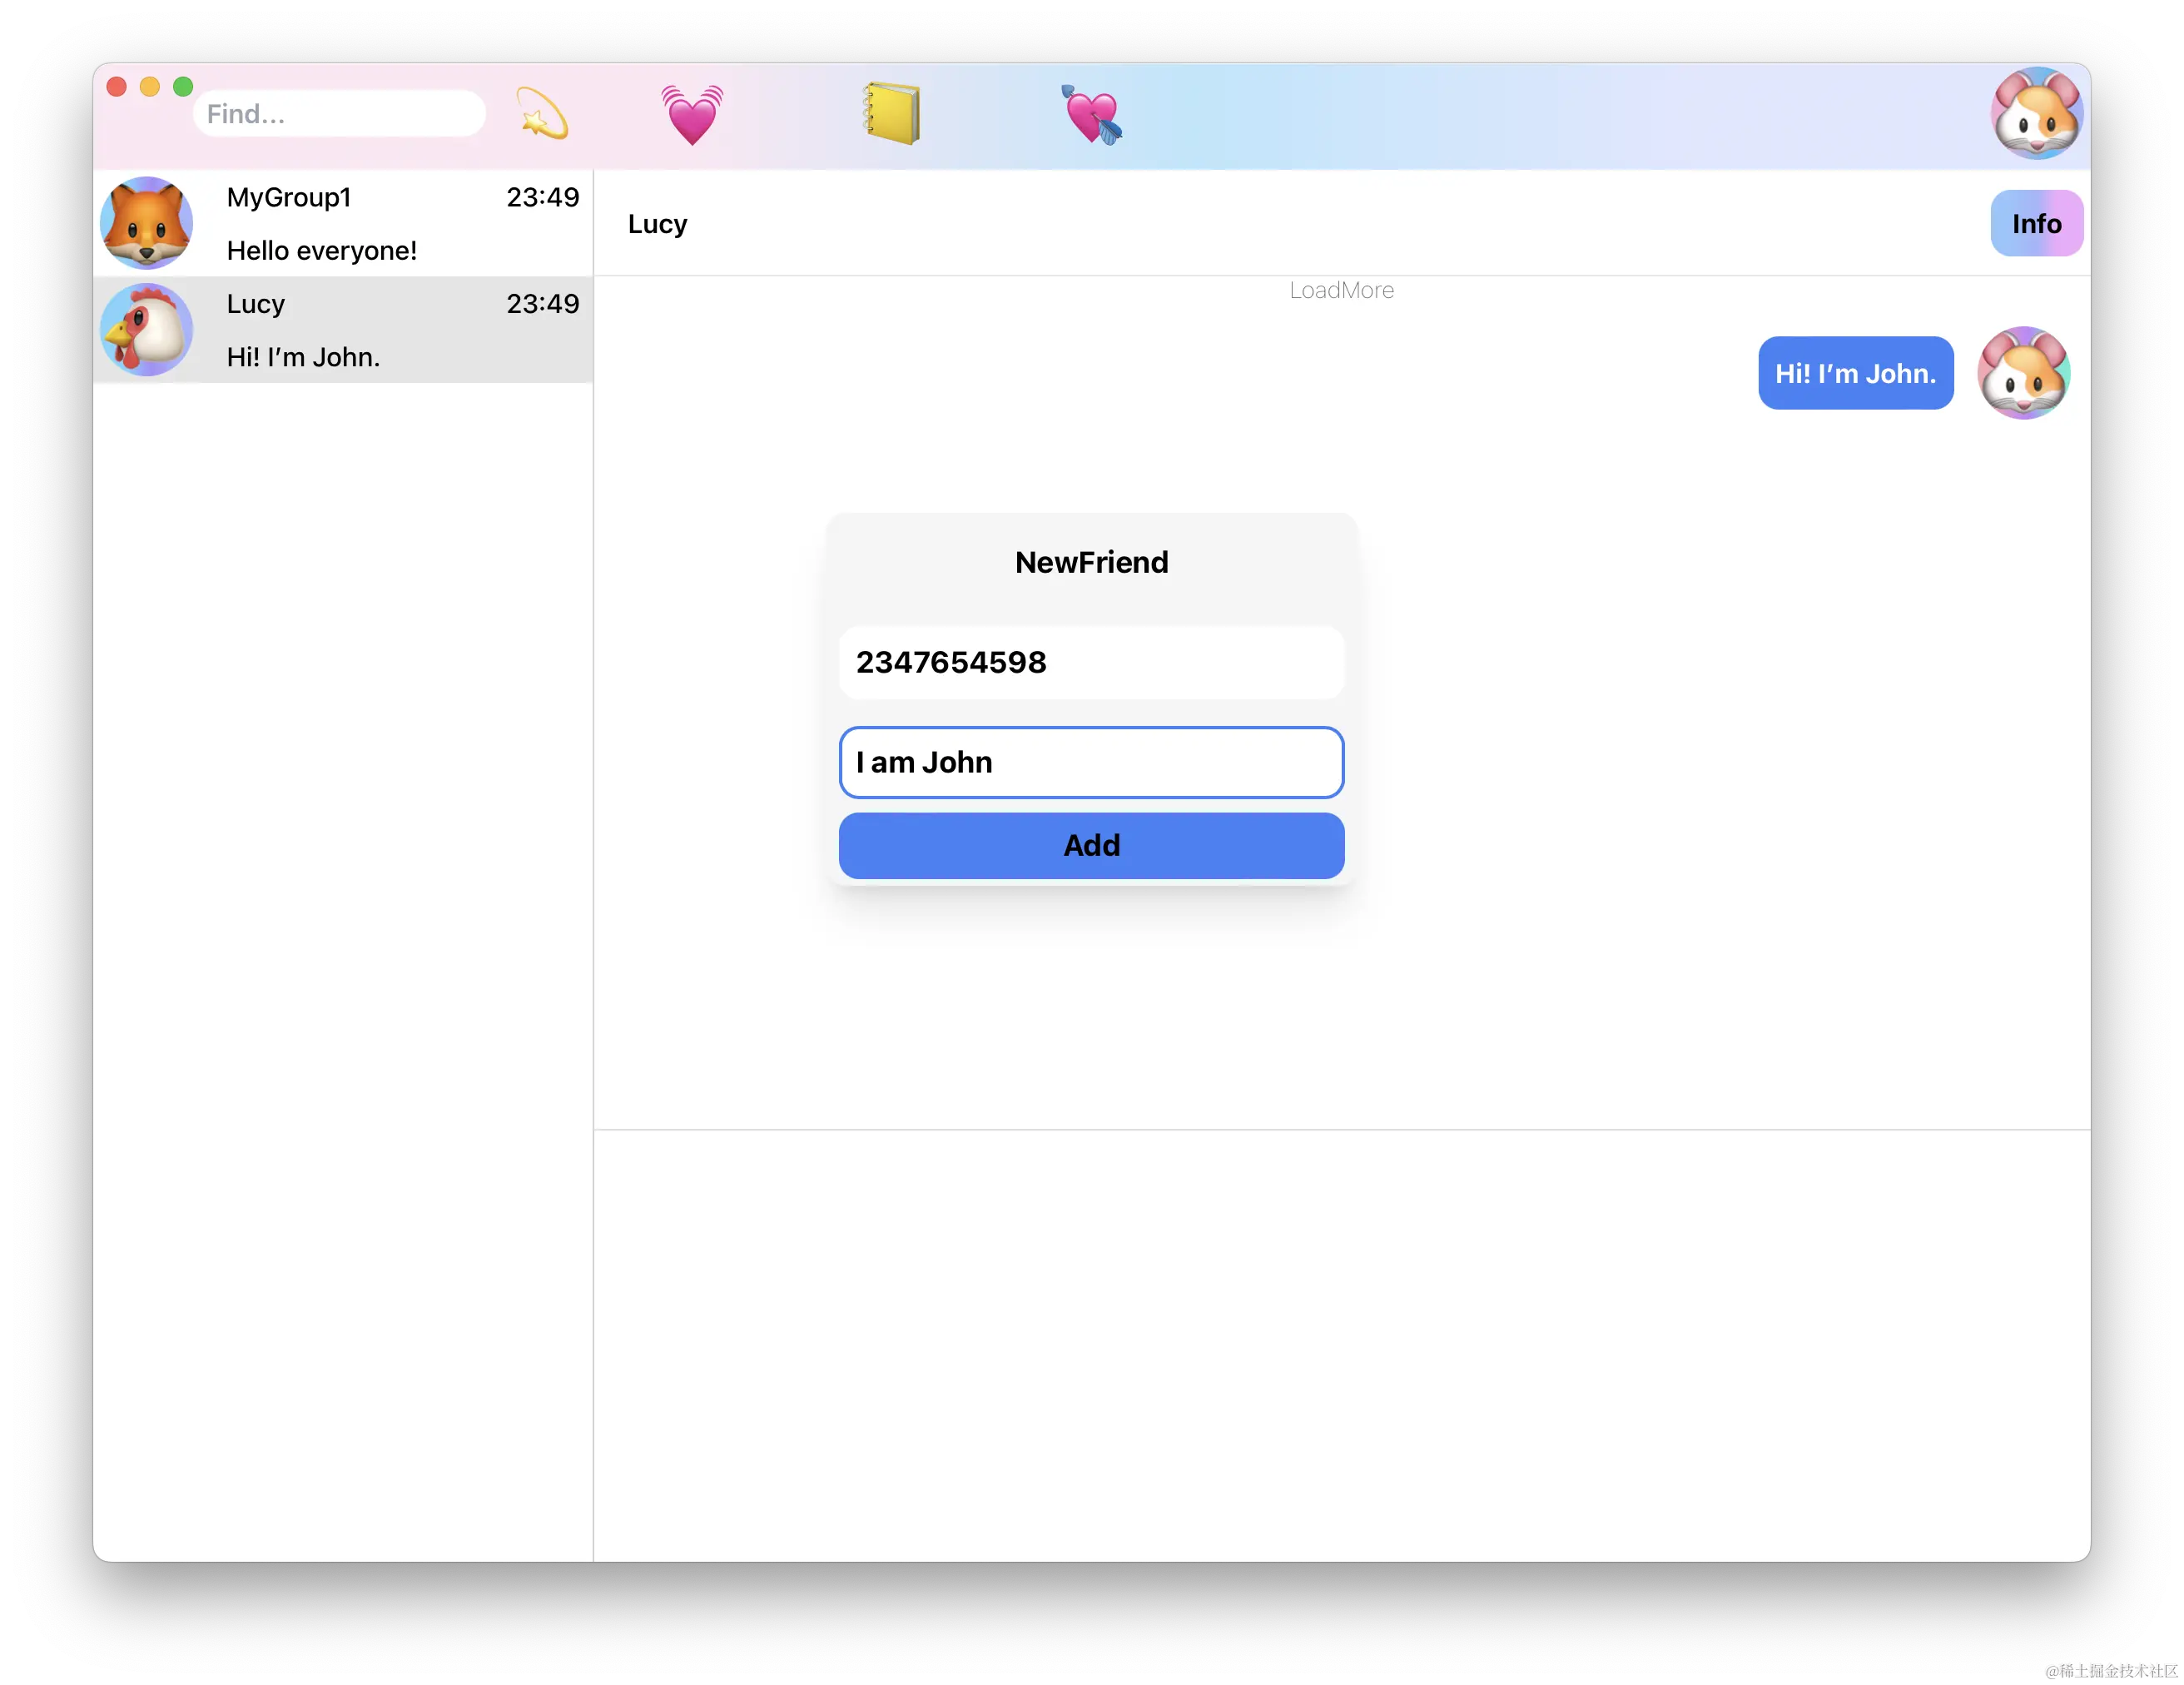The width and height of the screenshot is (2184, 1685).
Task: Click the hamster avatar beside sent message
Action: (x=2023, y=373)
